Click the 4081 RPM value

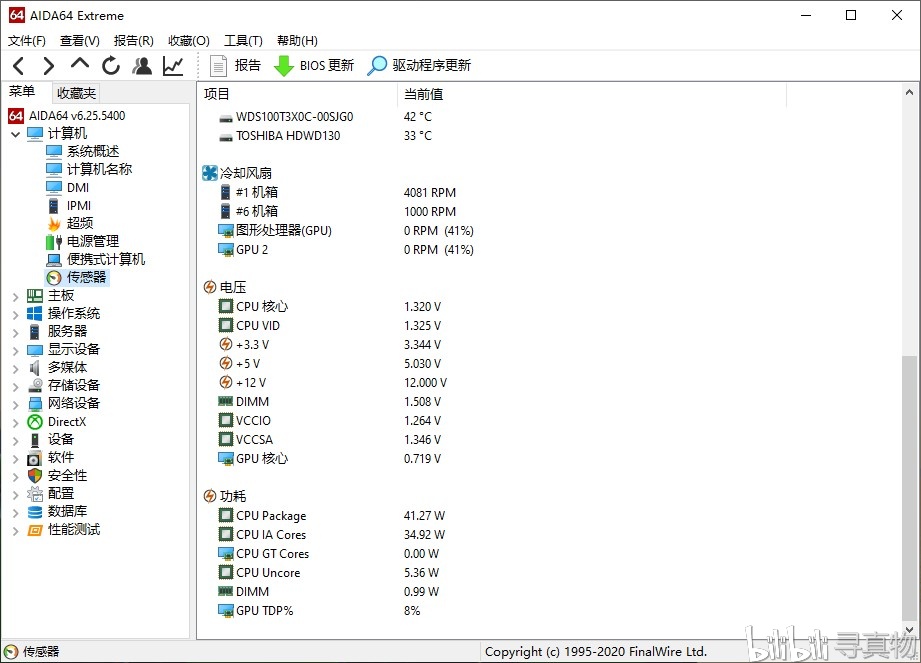pos(429,193)
